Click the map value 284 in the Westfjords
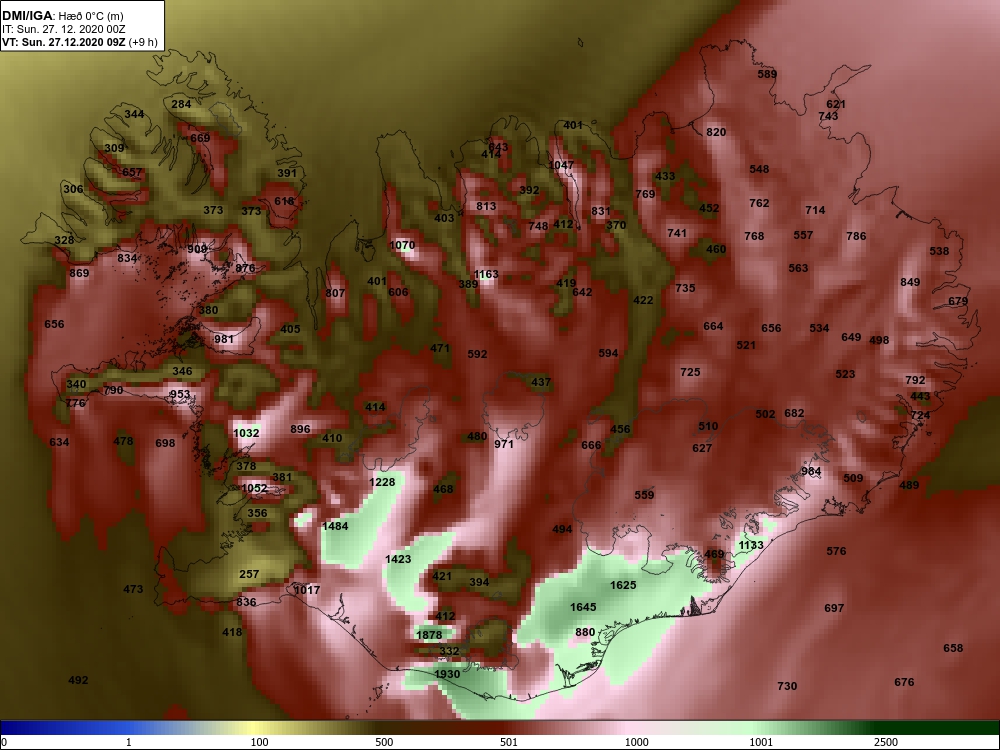Viewport: 1000px width, 750px height. 181,104
